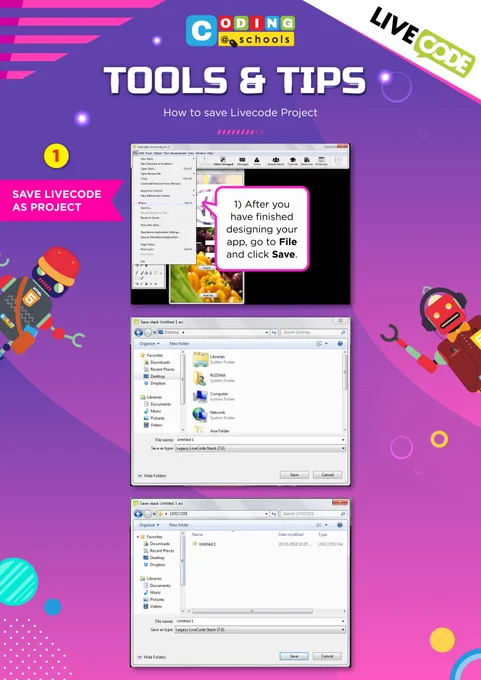The image size is (481, 680).
Task: Click refresh button beside Desktop address bar
Action: point(274,333)
